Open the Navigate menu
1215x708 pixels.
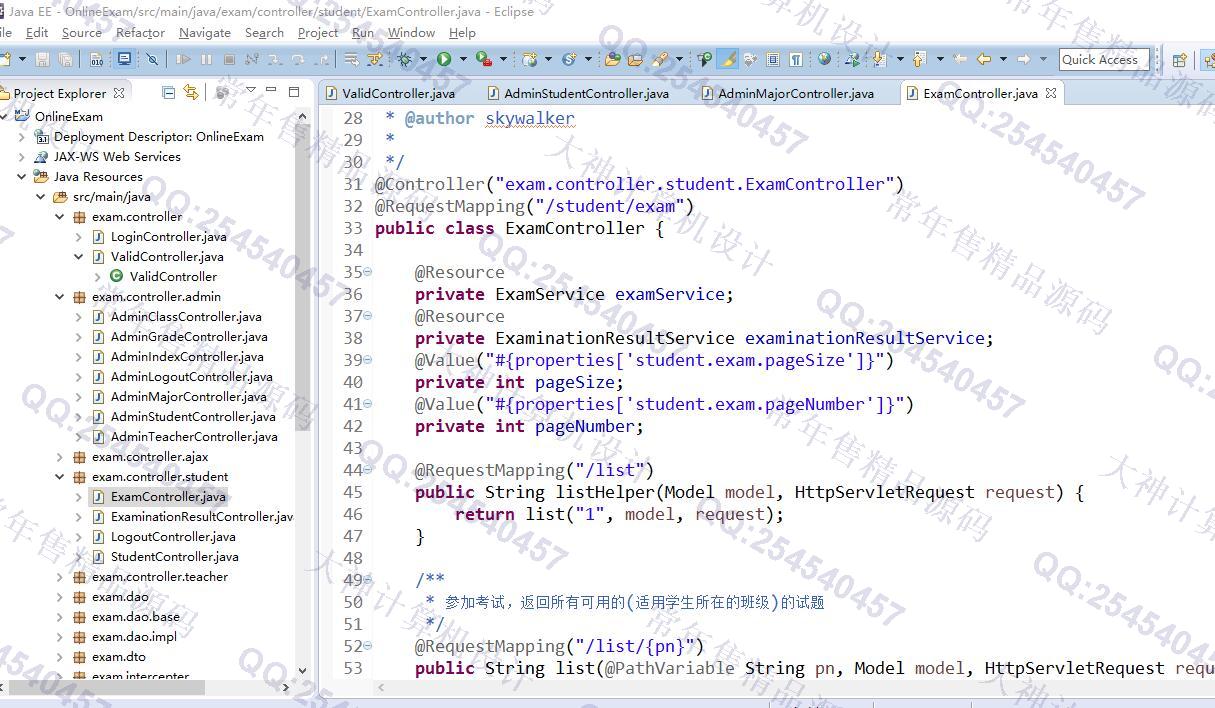point(205,32)
